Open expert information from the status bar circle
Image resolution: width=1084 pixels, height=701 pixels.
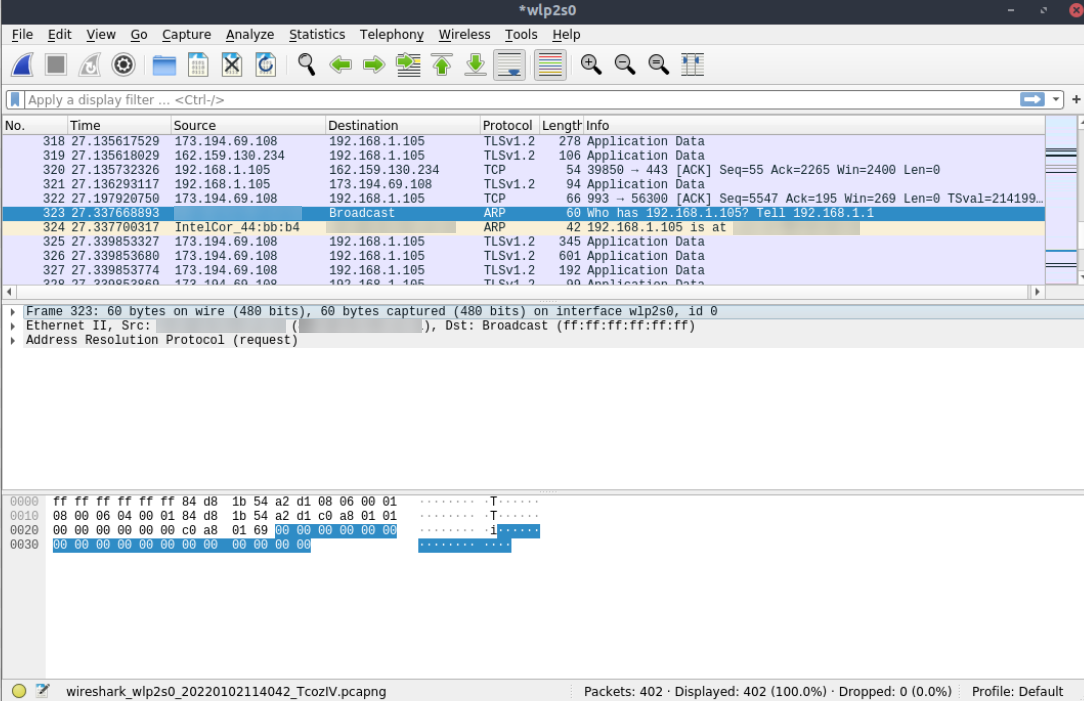tap(19, 691)
